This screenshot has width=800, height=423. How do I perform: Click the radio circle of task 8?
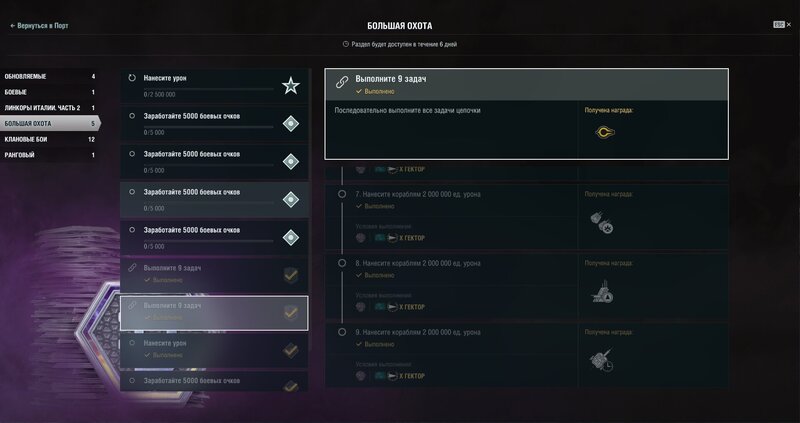[x=342, y=263]
